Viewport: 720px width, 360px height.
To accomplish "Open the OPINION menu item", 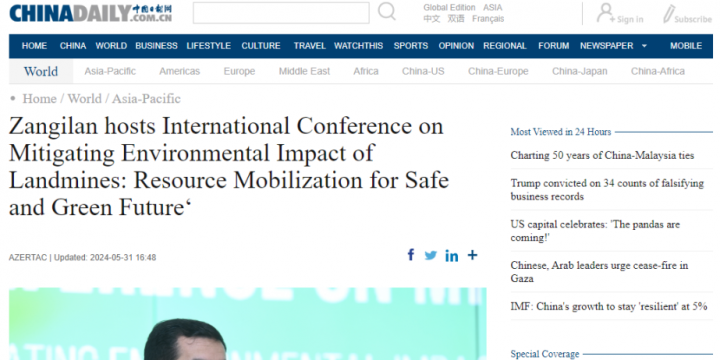I will [456, 46].
